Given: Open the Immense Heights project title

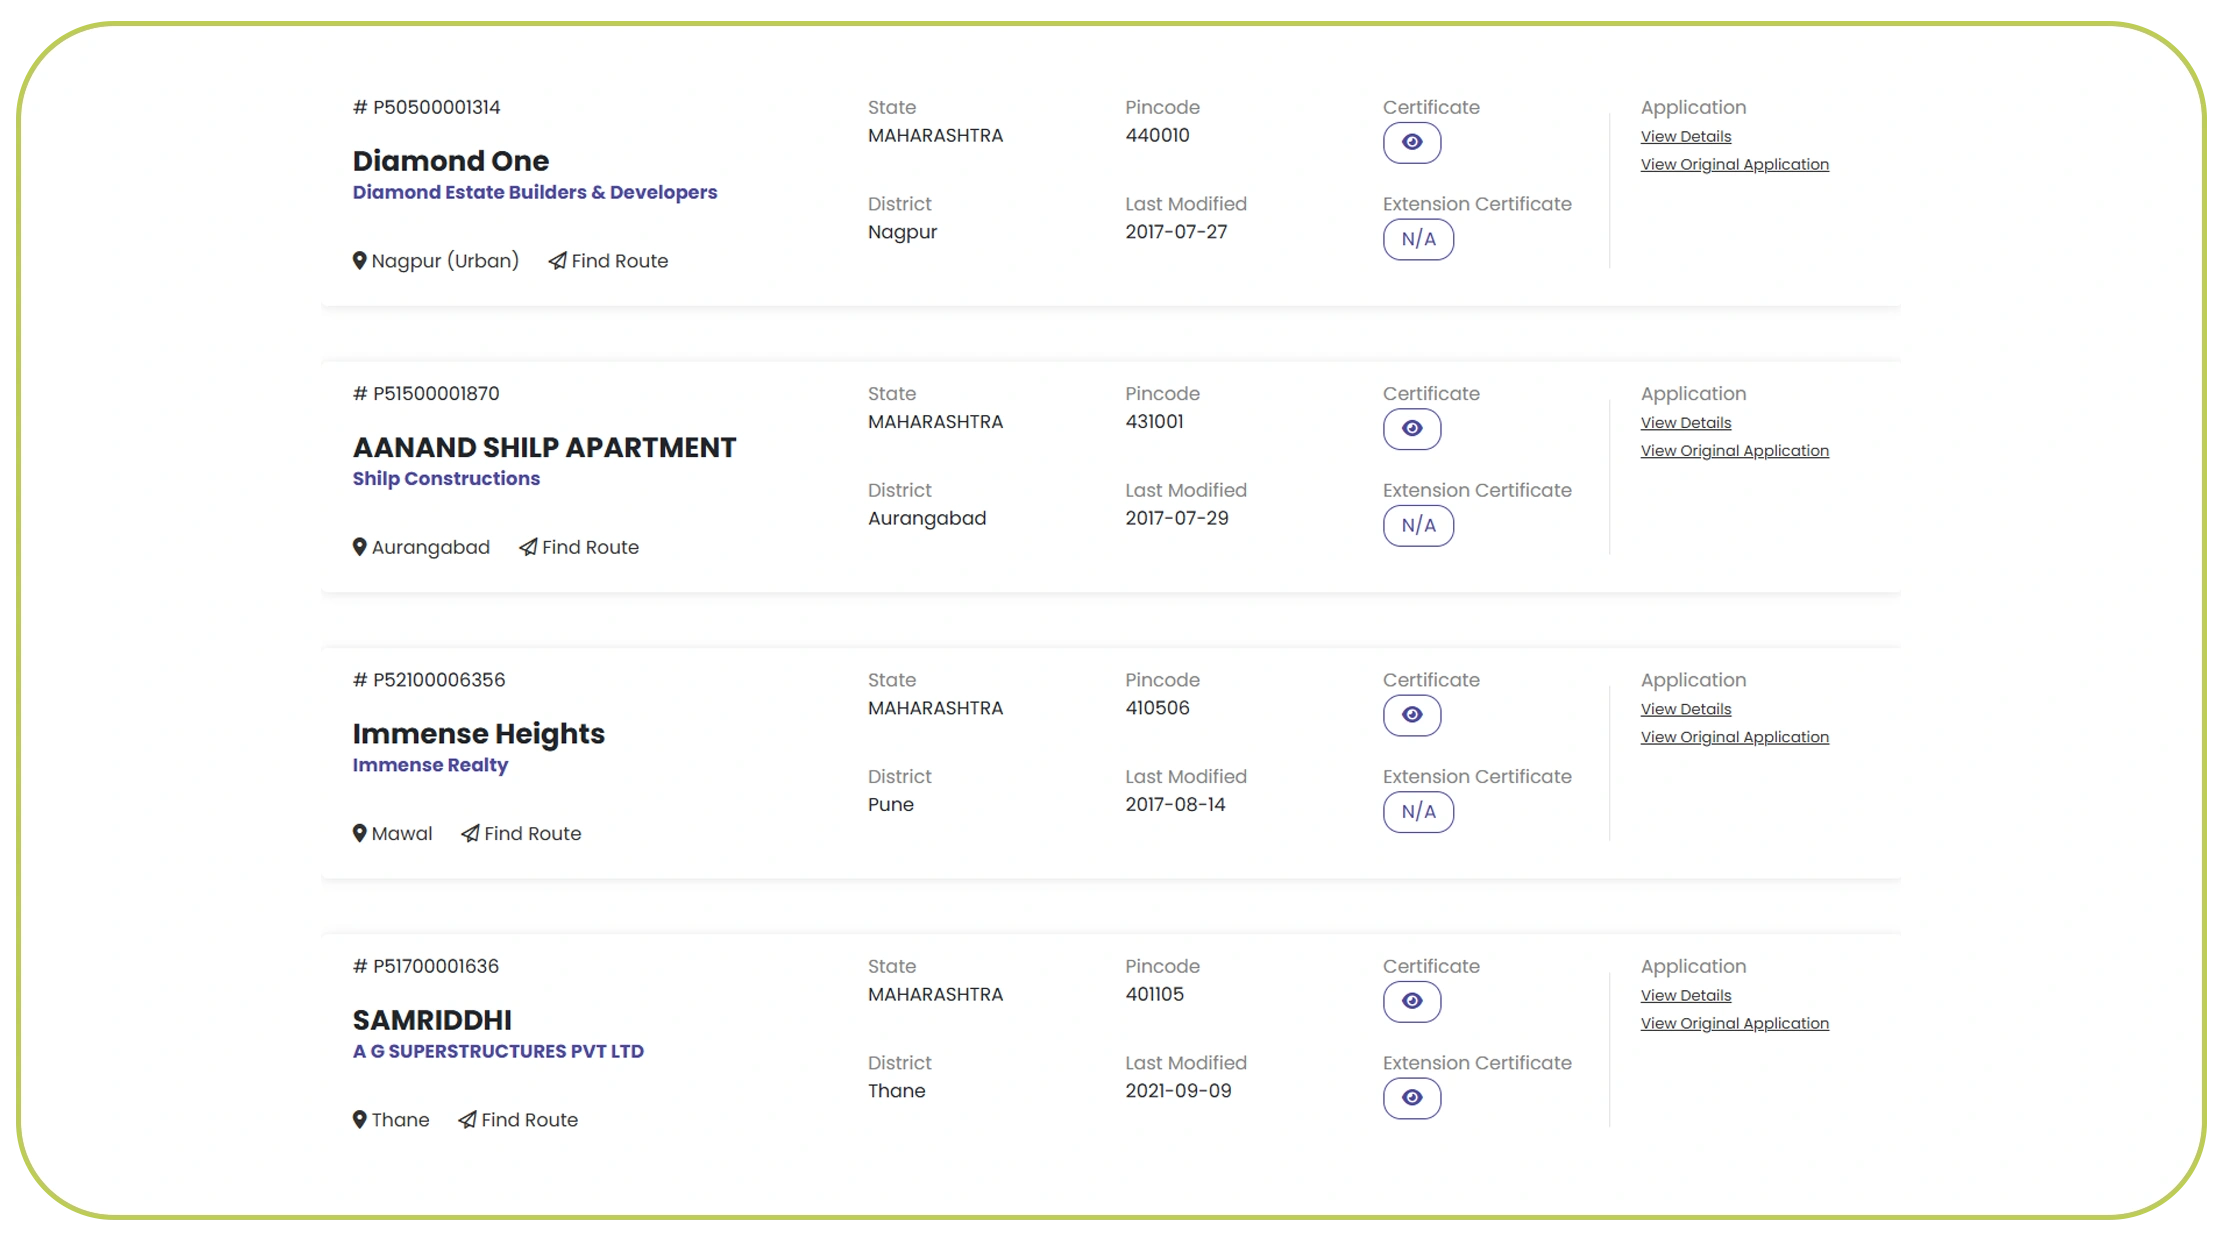Looking at the screenshot, I should pyautogui.click(x=478, y=734).
